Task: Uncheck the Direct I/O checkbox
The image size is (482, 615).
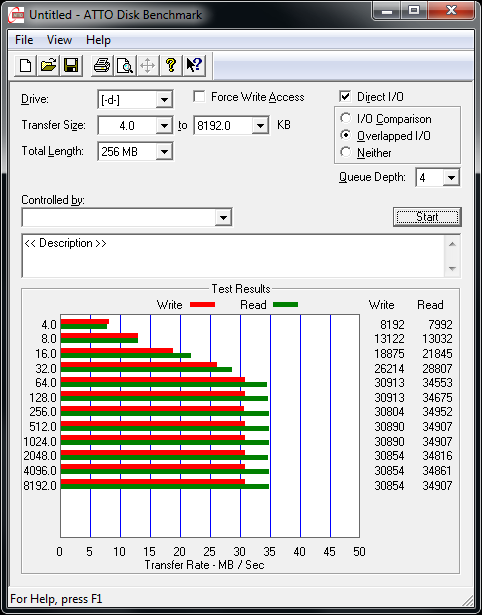Action: point(345,97)
